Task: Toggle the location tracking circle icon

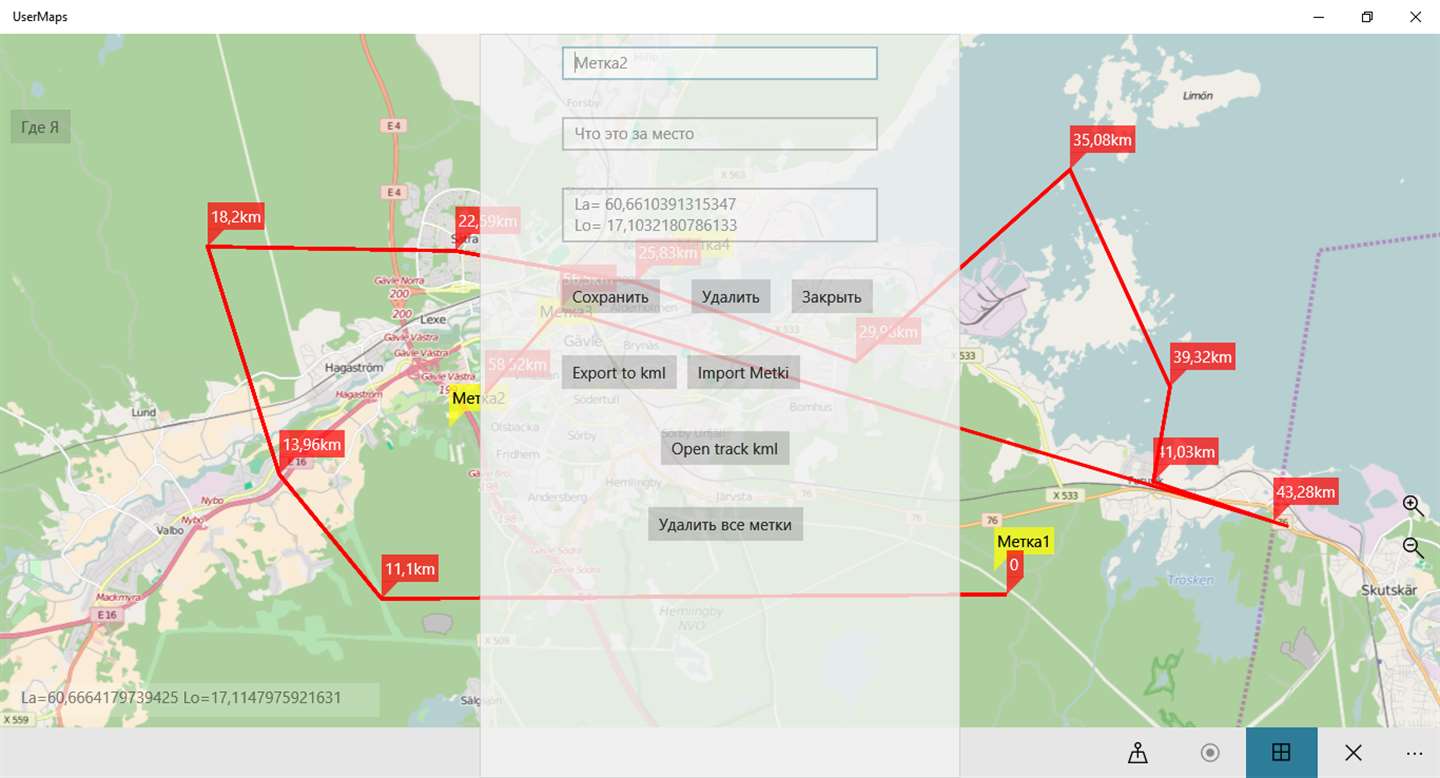Action: [x=1210, y=753]
